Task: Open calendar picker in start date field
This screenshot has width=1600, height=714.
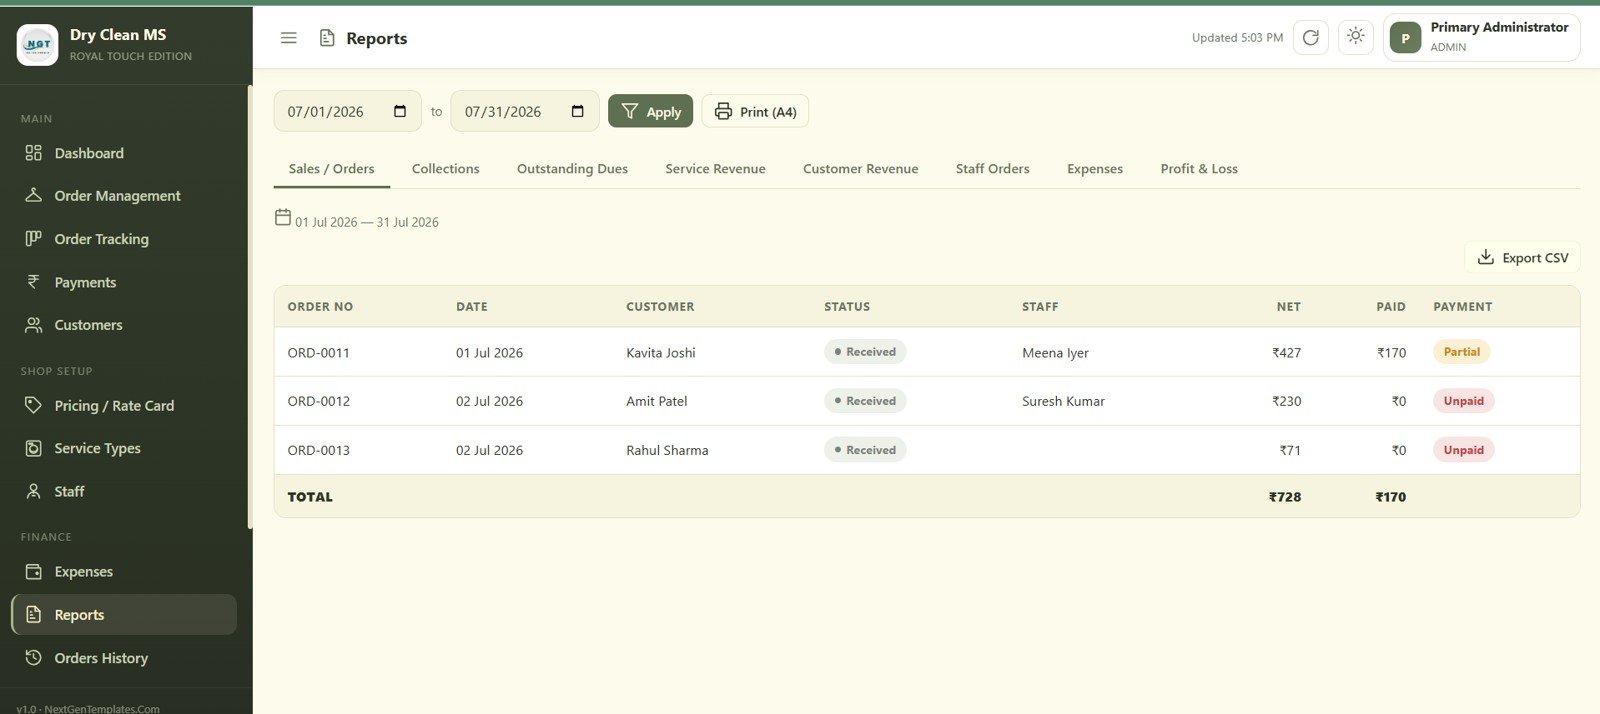Action: click(x=400, y=111)
